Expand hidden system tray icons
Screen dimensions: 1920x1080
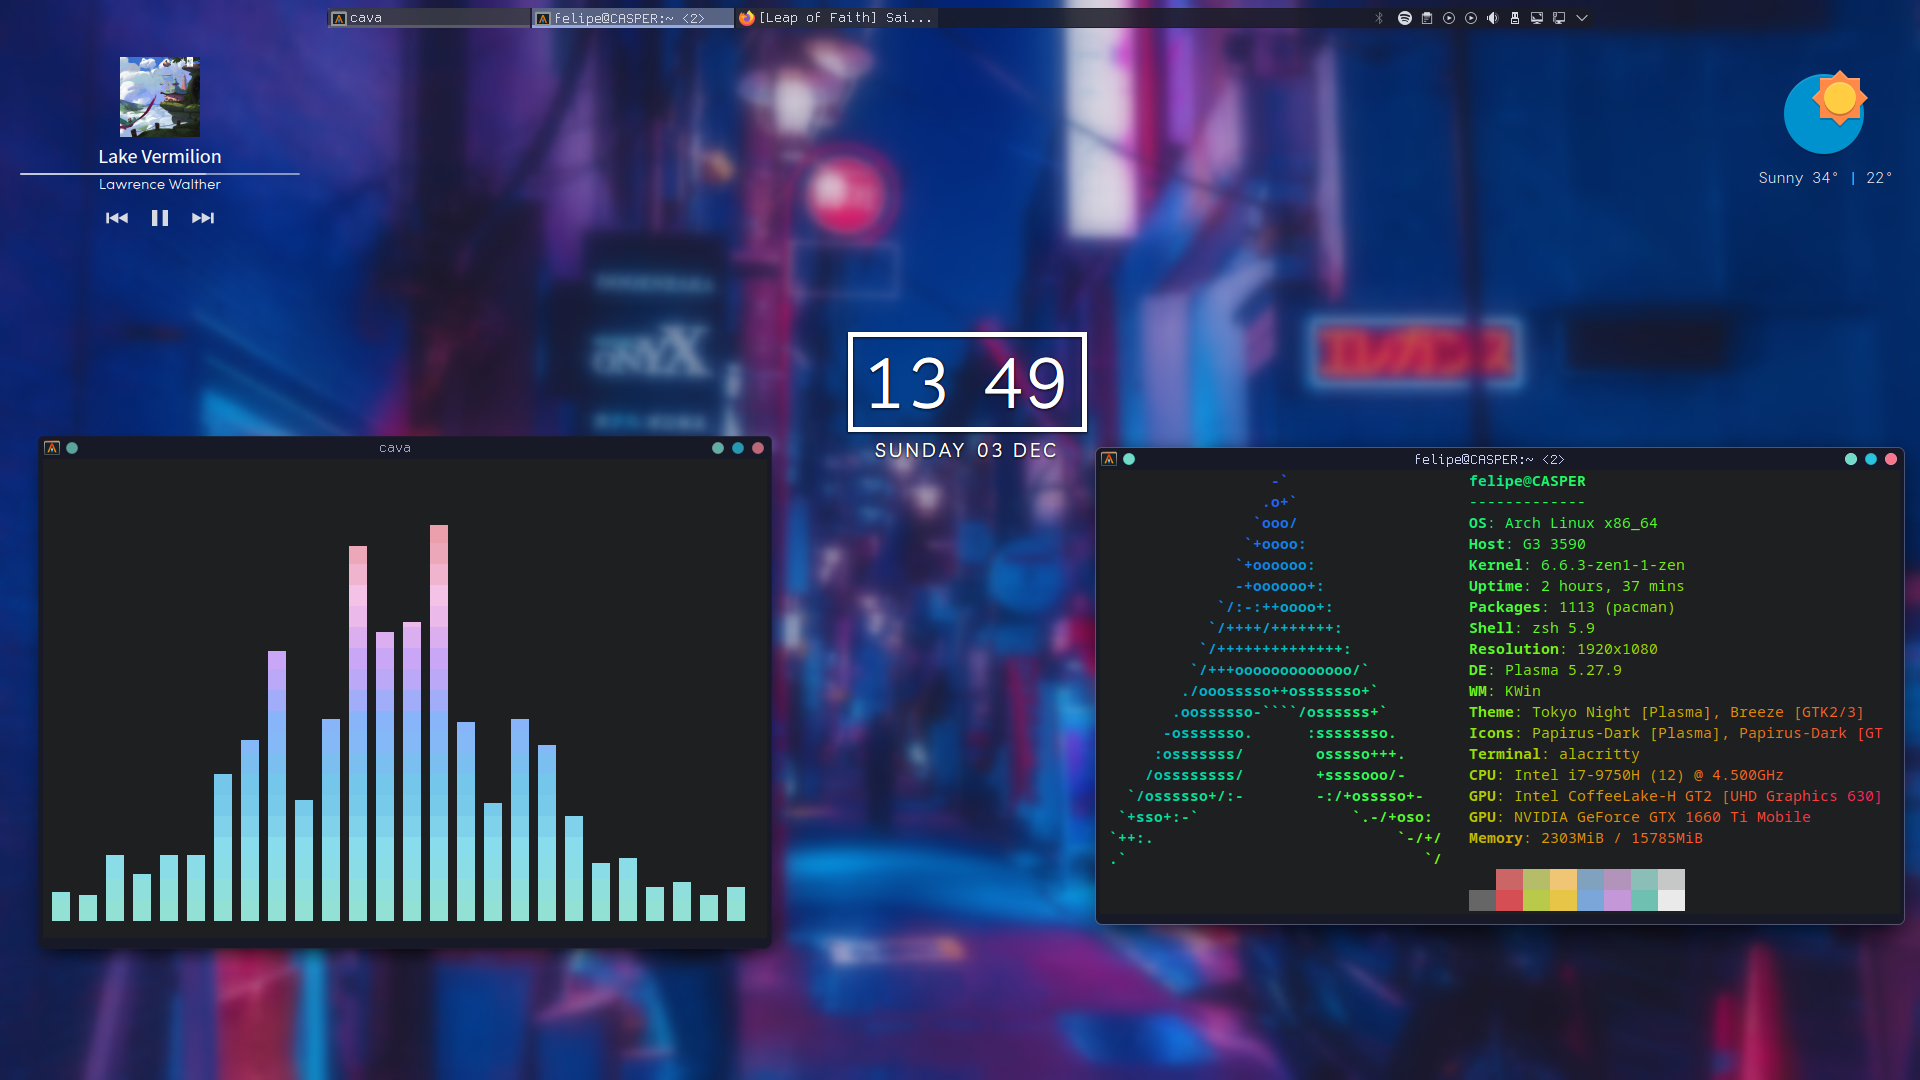[1582, 18]
